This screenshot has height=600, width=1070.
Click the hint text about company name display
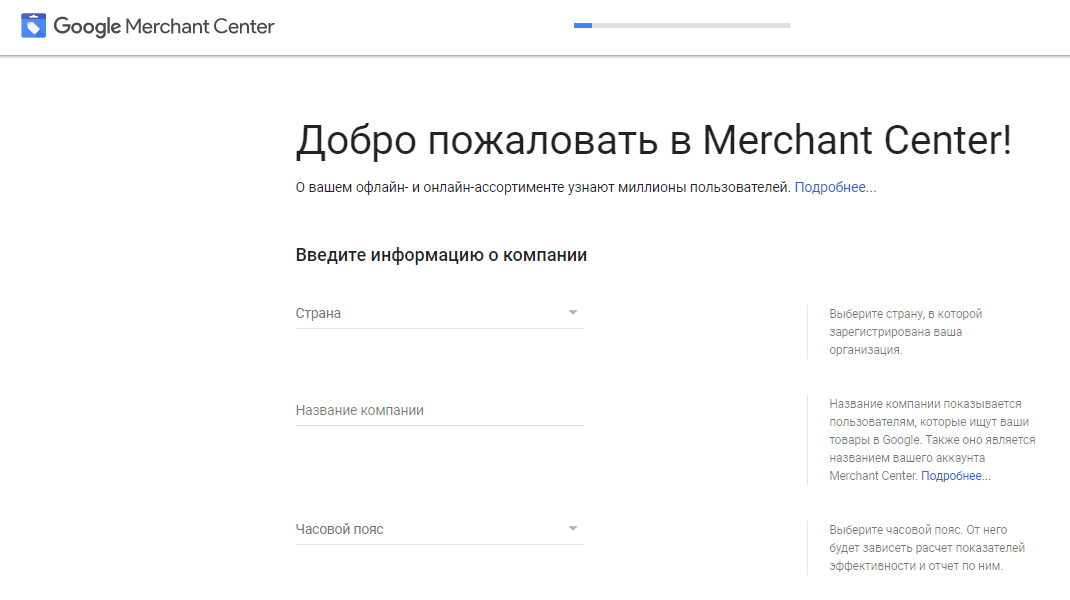932,440
